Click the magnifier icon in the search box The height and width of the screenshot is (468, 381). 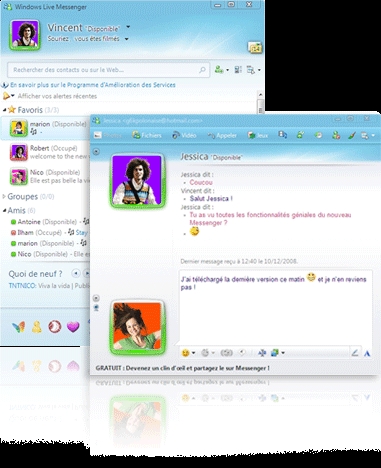pyautogui.click(x=202, y=70)
